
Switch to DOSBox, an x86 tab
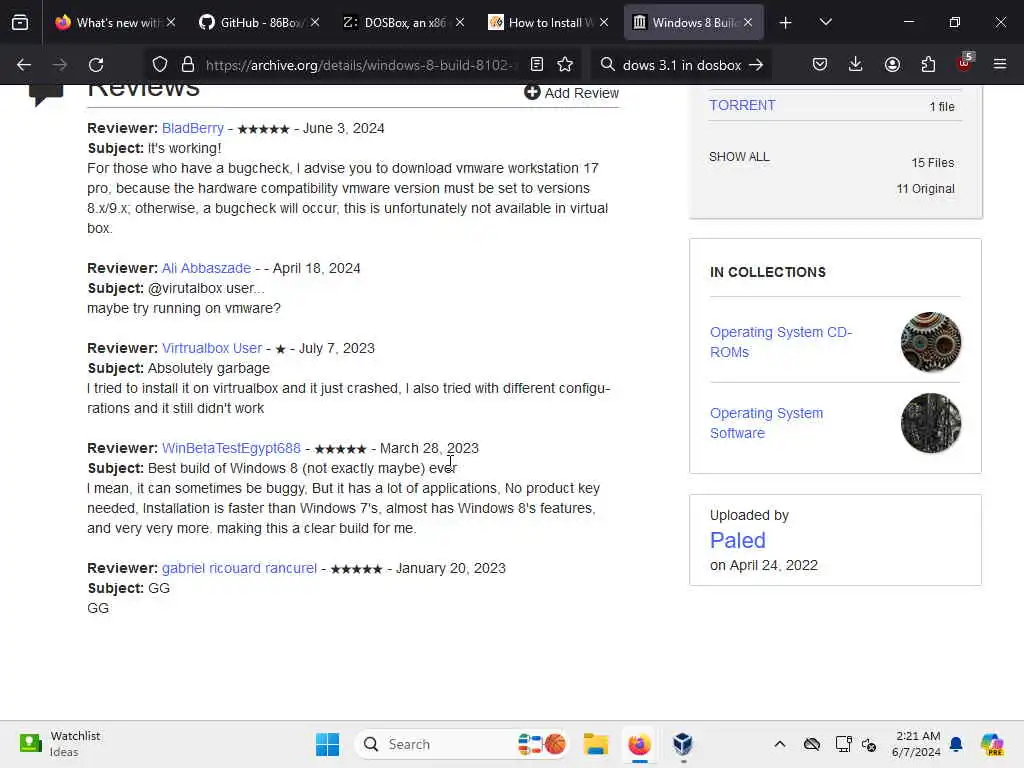pos(404,22)
